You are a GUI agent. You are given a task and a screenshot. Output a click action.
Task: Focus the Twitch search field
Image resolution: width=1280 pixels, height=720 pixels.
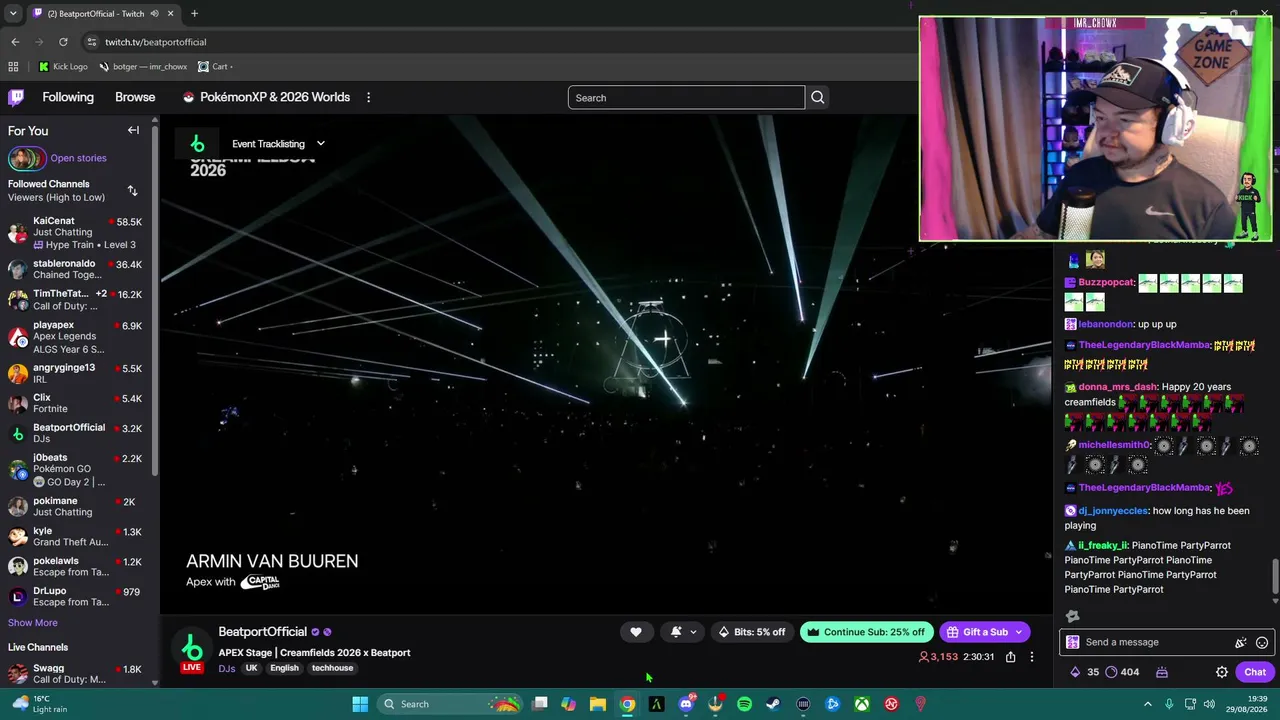[686, 97]
